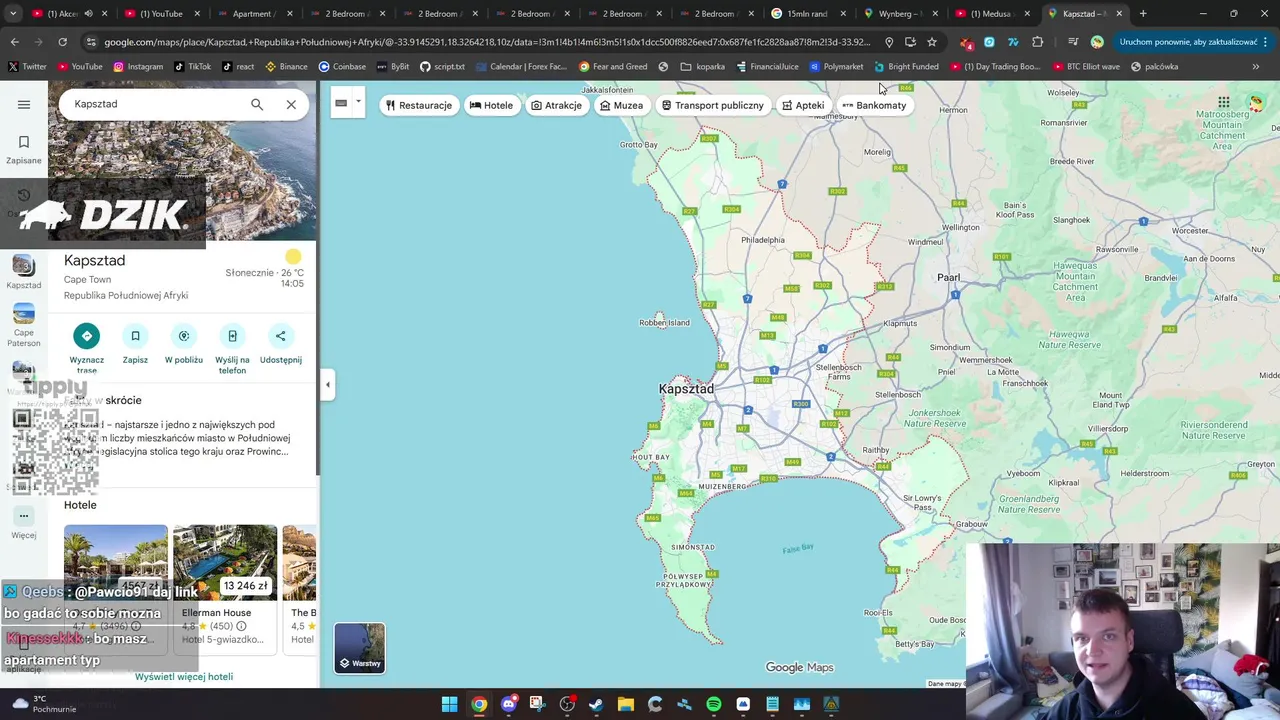
Task: Click Wyślij na telefon icon
Action: coord(232,336)
